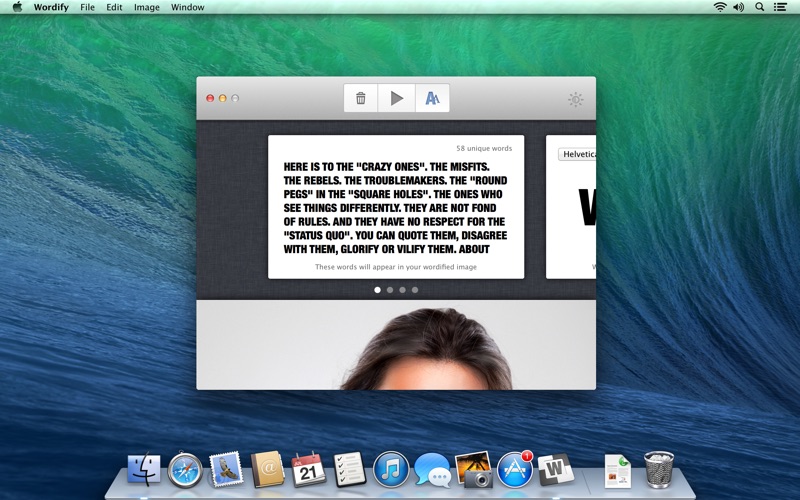The image size is (800, 500).
Task: Open Finder from the Dock
Action: (144, 469)
